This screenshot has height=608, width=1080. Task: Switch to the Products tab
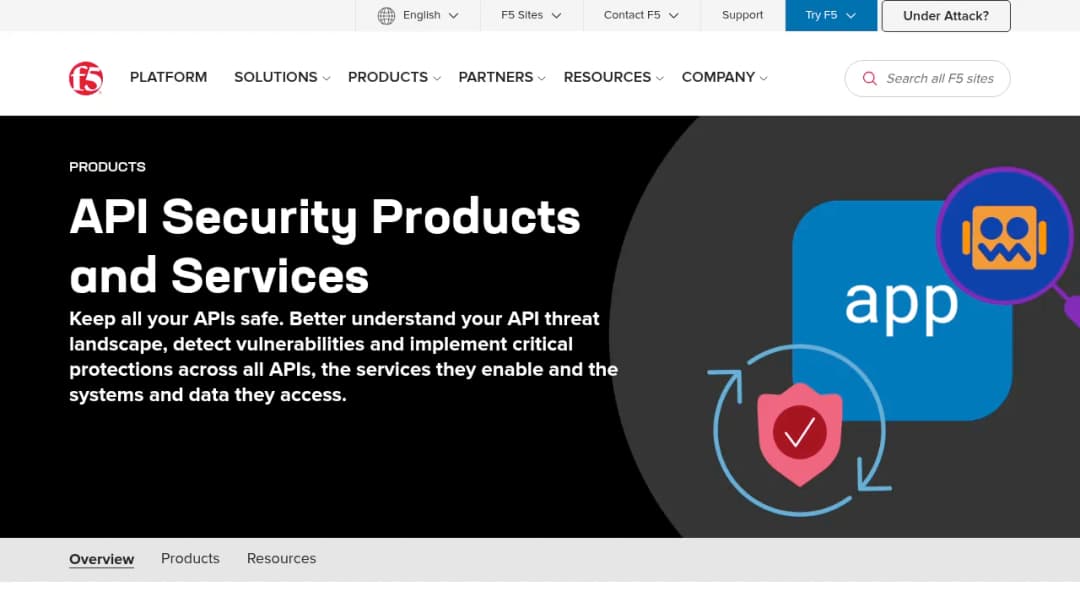tap(190, 558)
